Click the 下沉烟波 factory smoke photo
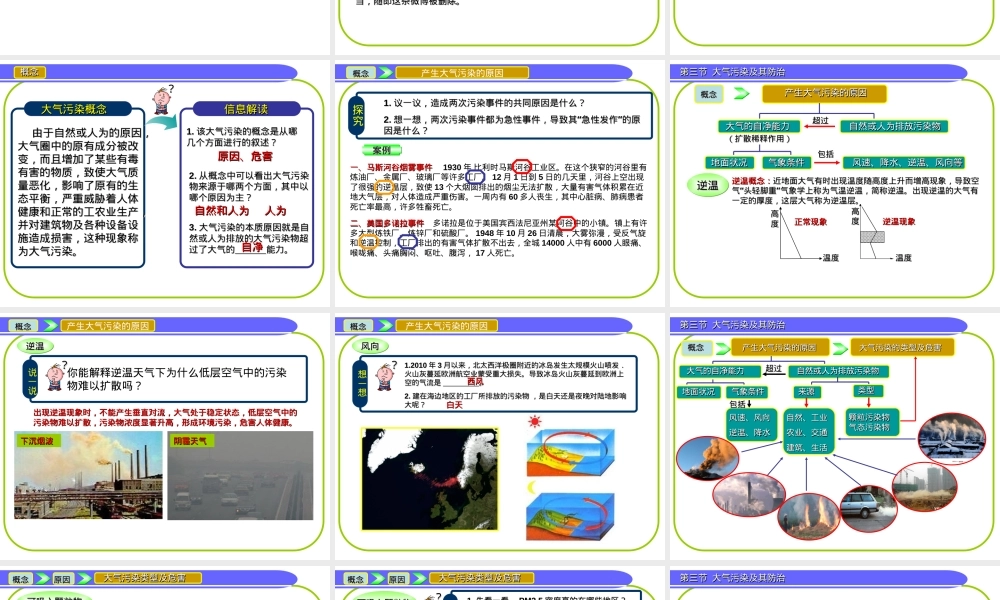The height and width of the screenshot is (600, 1000). (x=88, y=475)
